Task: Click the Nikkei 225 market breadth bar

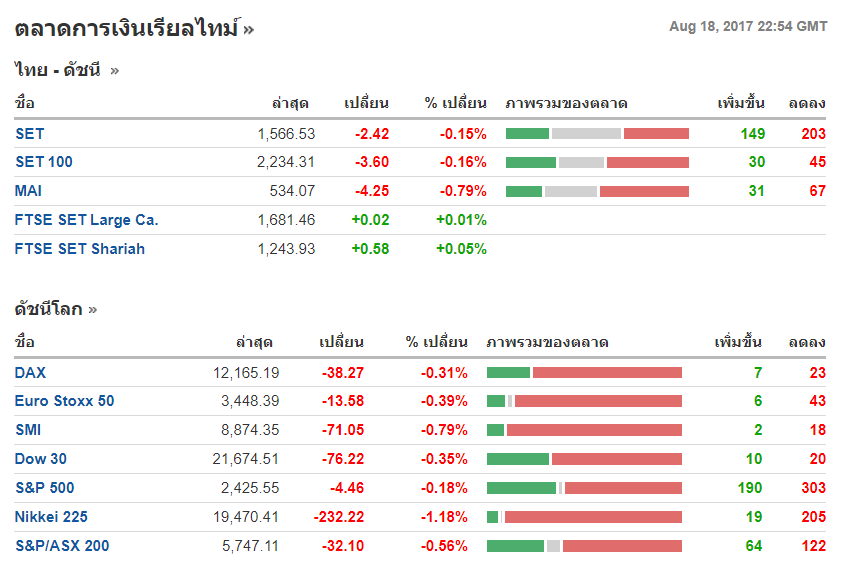Action: coord(584,517)
